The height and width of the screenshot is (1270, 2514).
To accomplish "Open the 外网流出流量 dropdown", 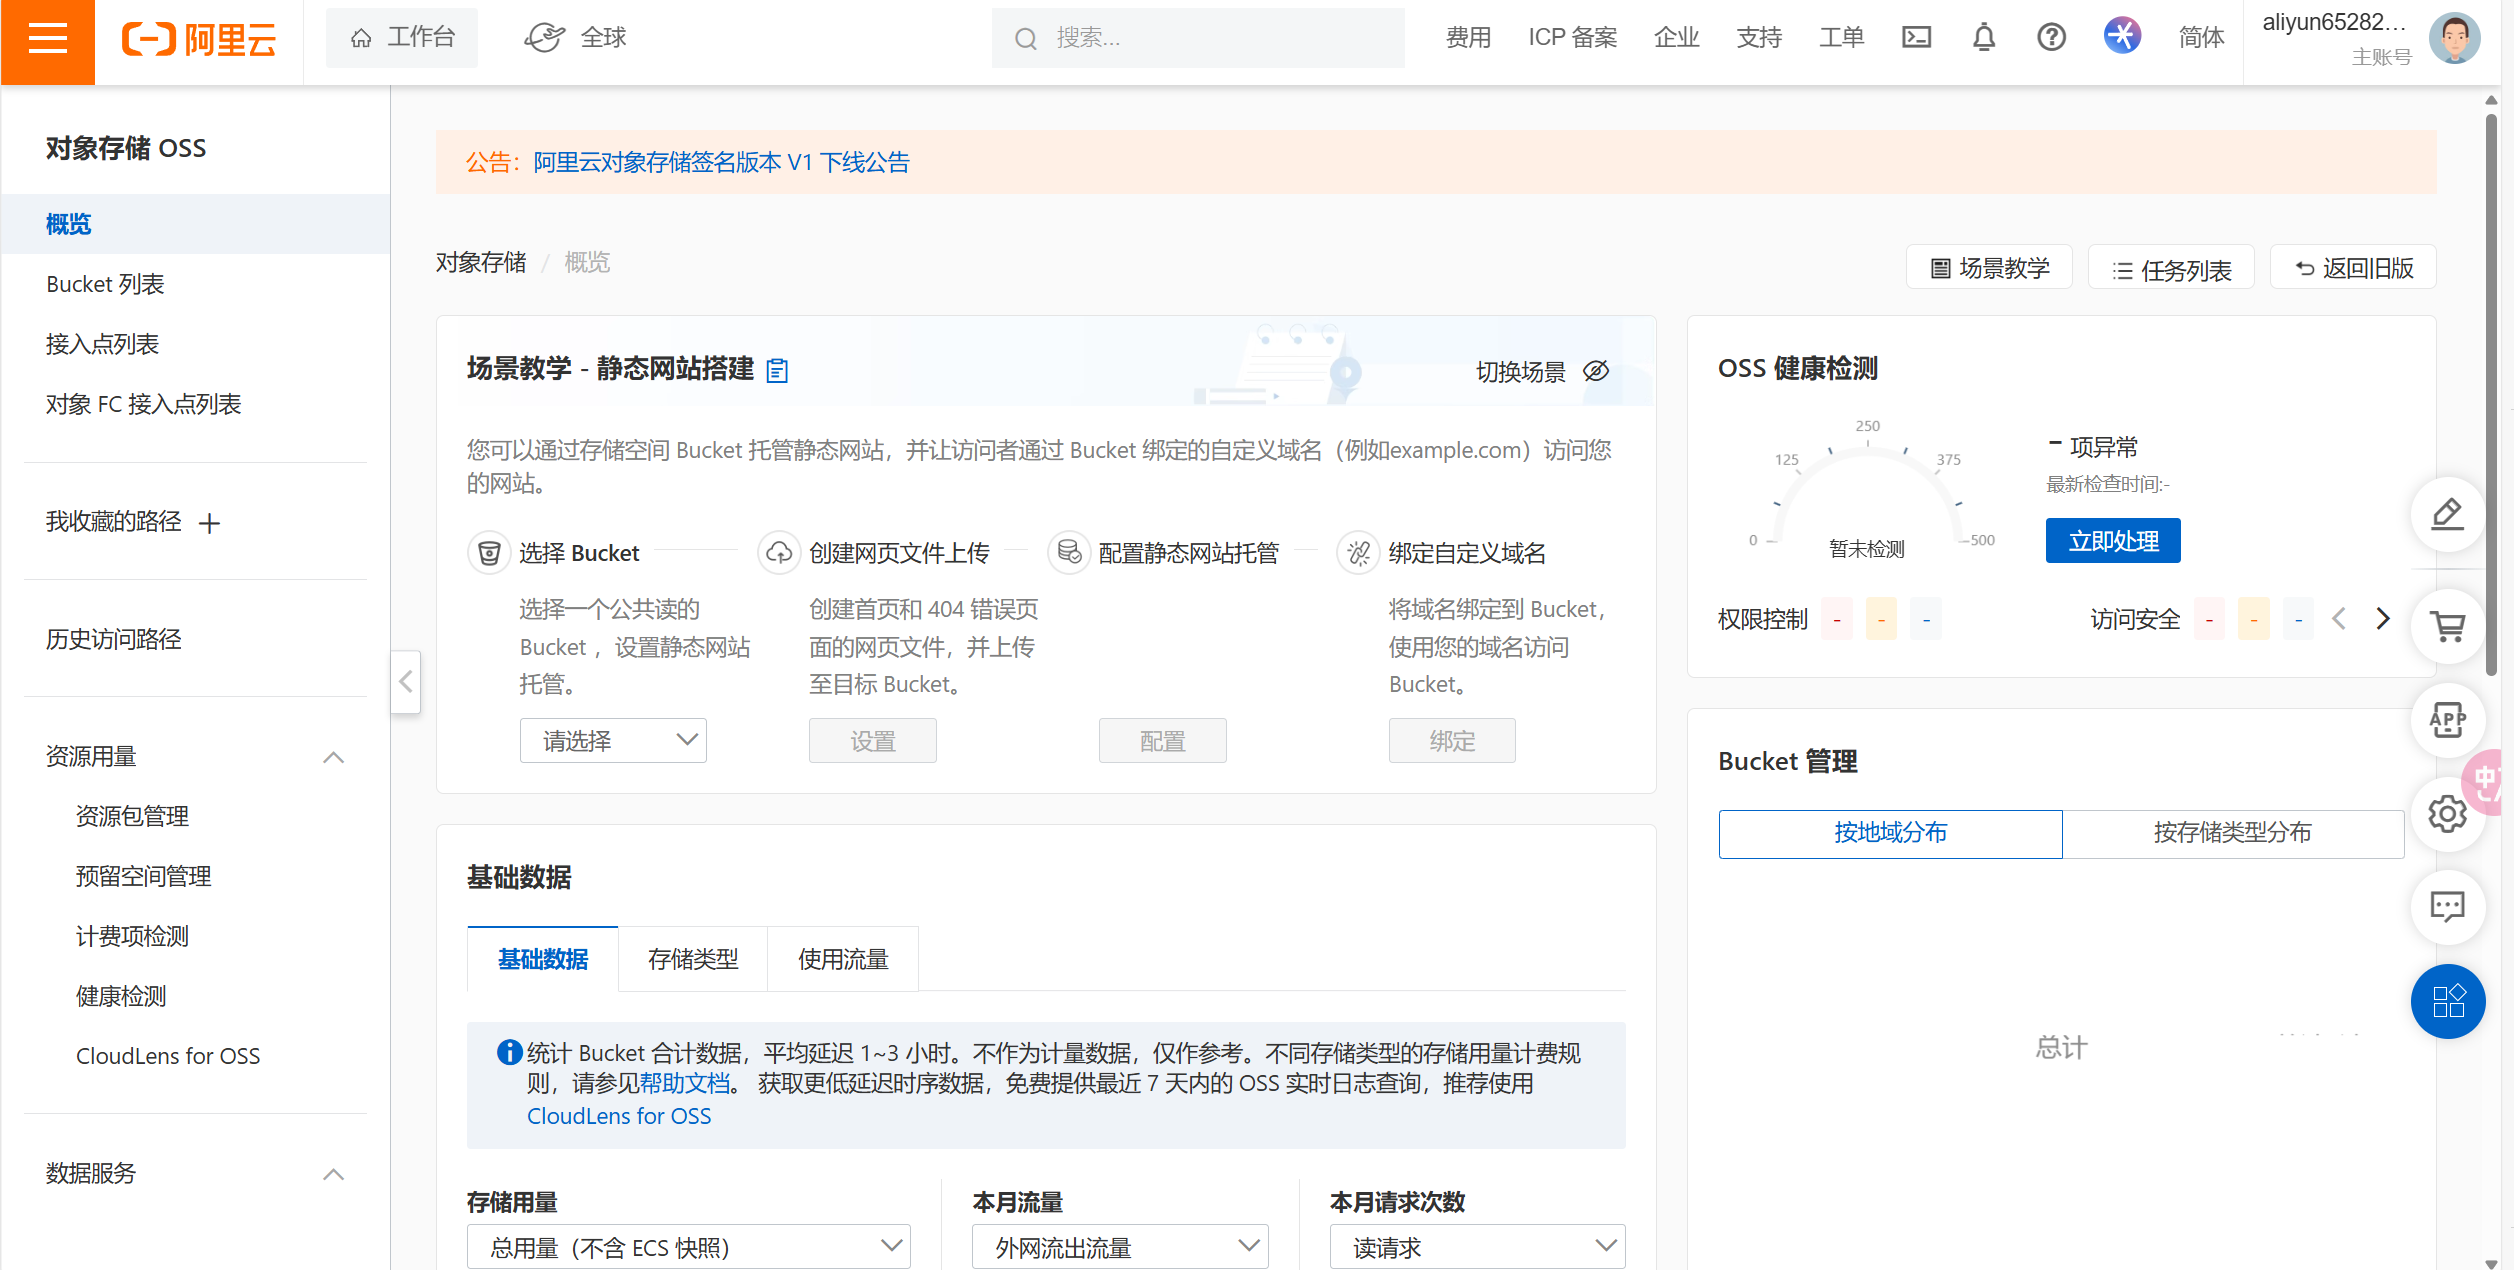I will click(x=1120, y=1246).
